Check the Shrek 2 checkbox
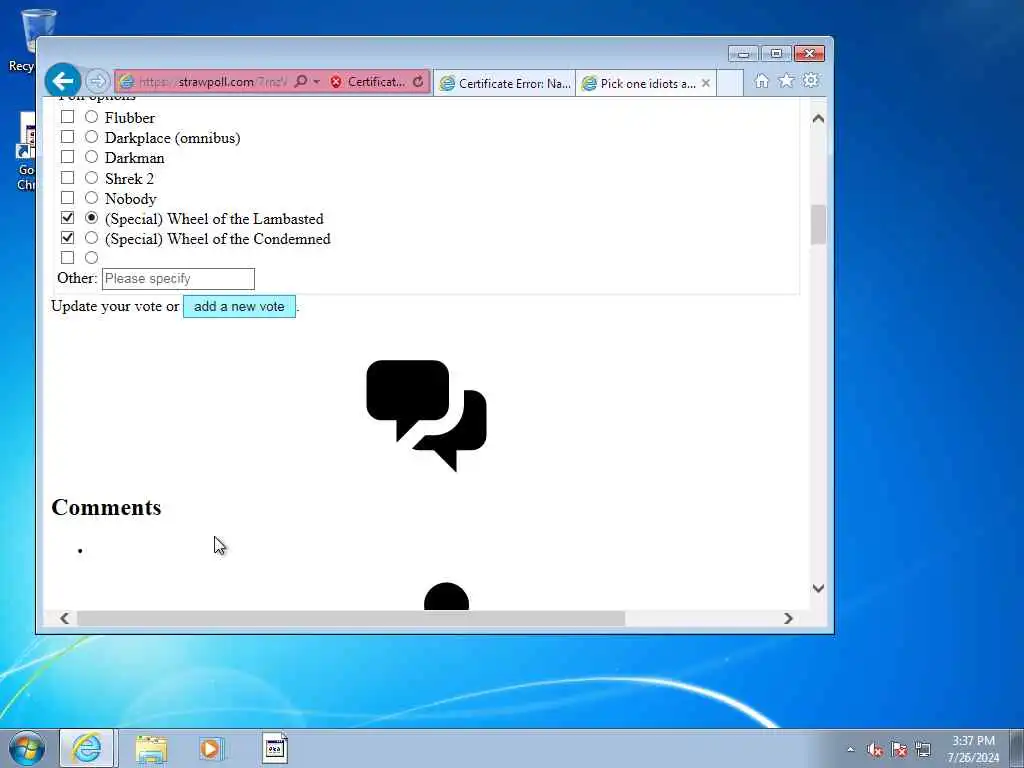Viewport: 1024px width, 768px height. (x=67, y=178)
